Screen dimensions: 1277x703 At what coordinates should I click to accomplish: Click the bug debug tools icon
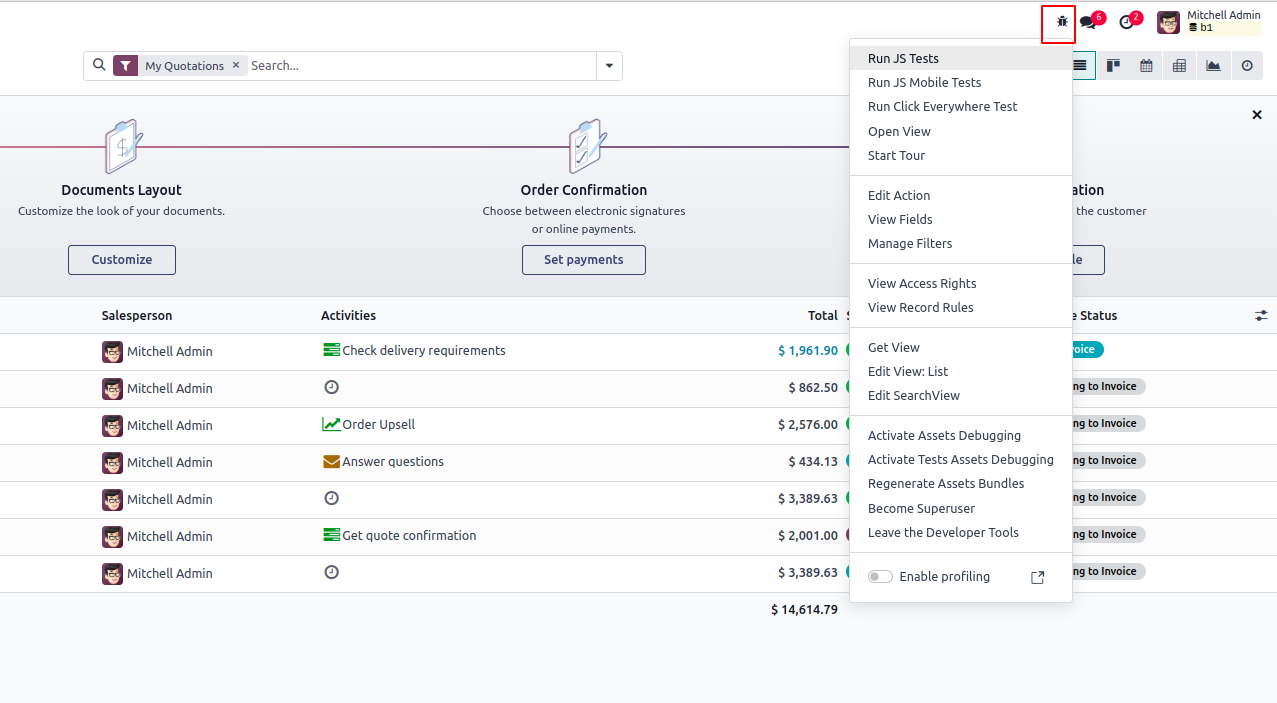point(1062,22)
